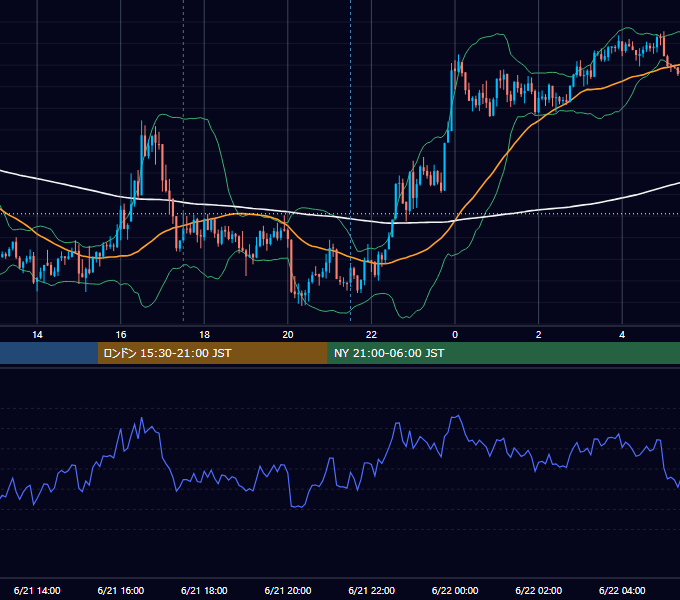The width and height of the screenshot is (680, 600).
Task: Click the 6/21 16:00 date label
Action: tap(121, 590)
